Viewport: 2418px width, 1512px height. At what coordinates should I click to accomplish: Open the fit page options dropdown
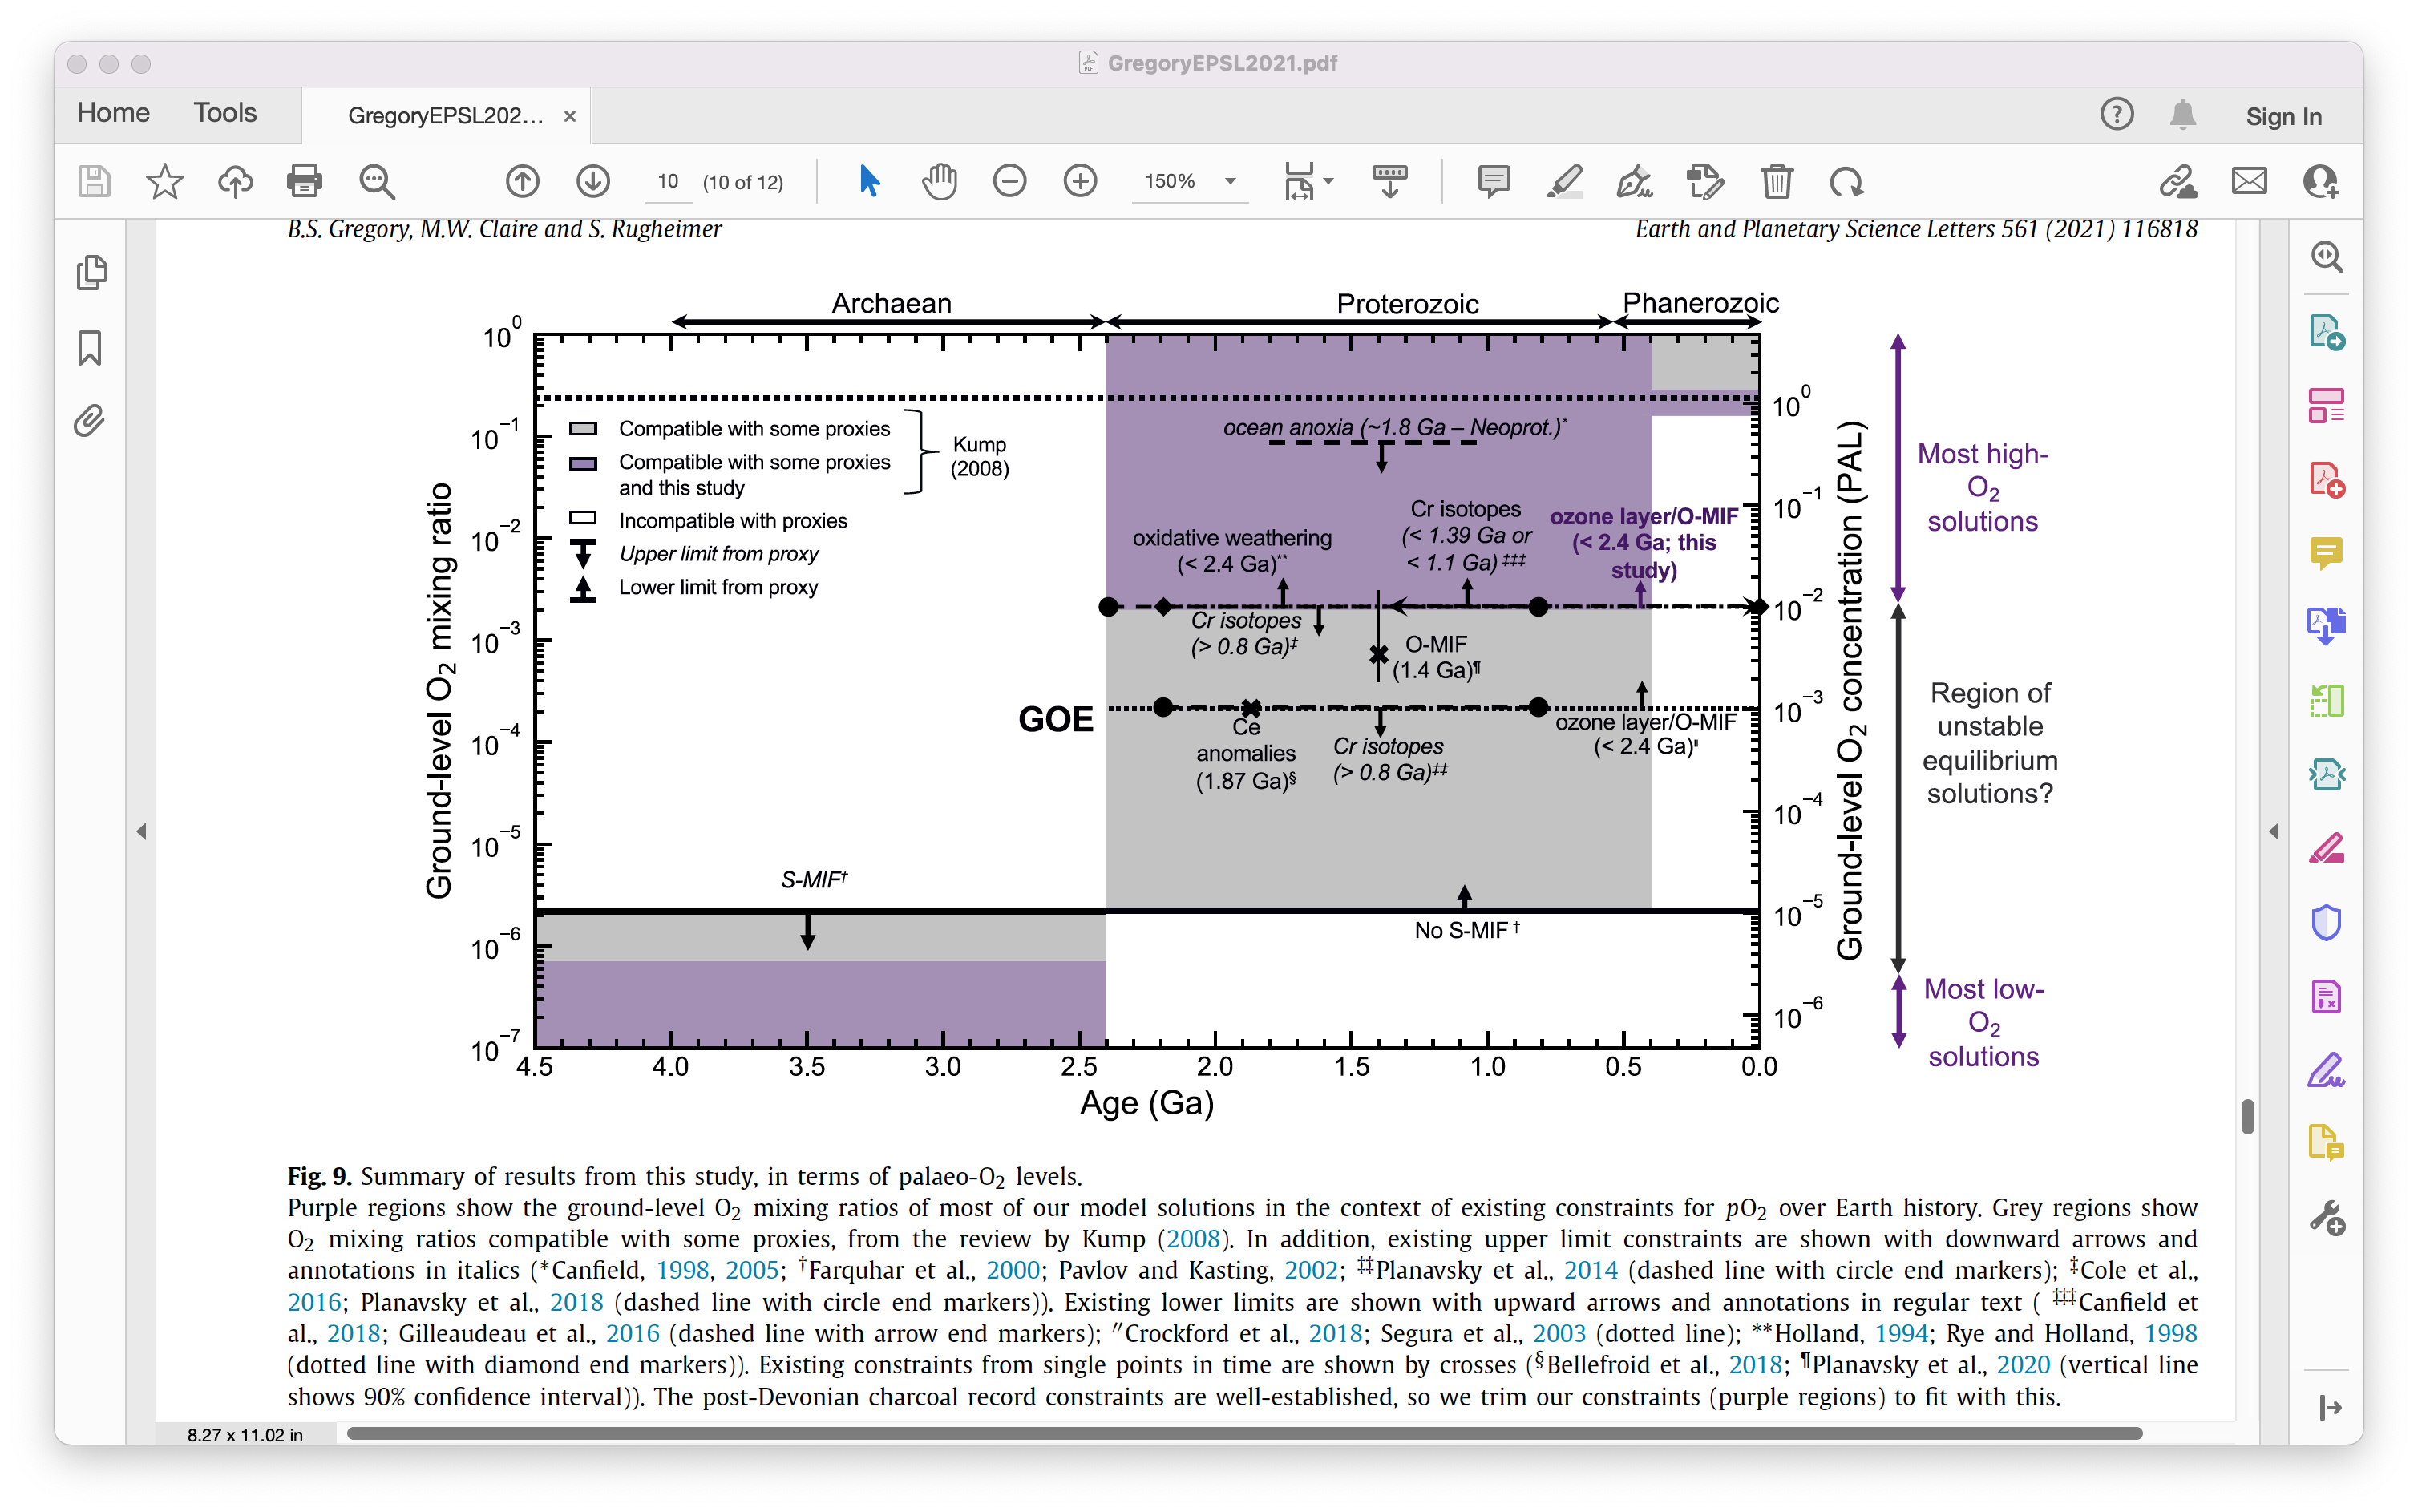[x=1328, y=181]
